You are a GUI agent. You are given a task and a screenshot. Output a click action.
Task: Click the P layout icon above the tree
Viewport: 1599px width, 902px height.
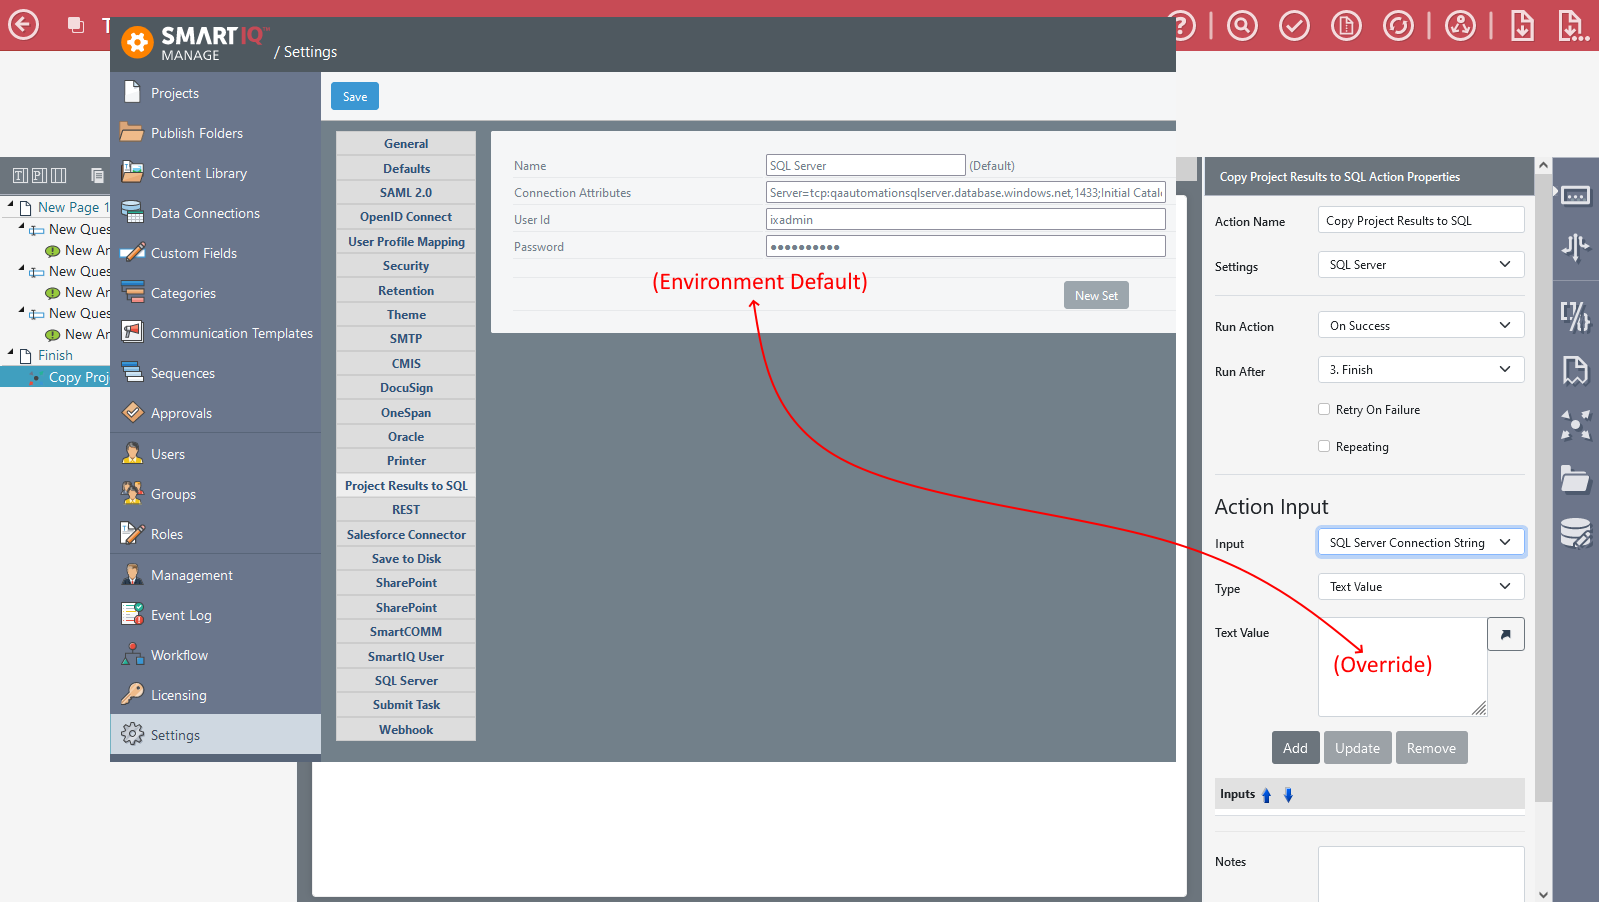click(x=39, y=176)
